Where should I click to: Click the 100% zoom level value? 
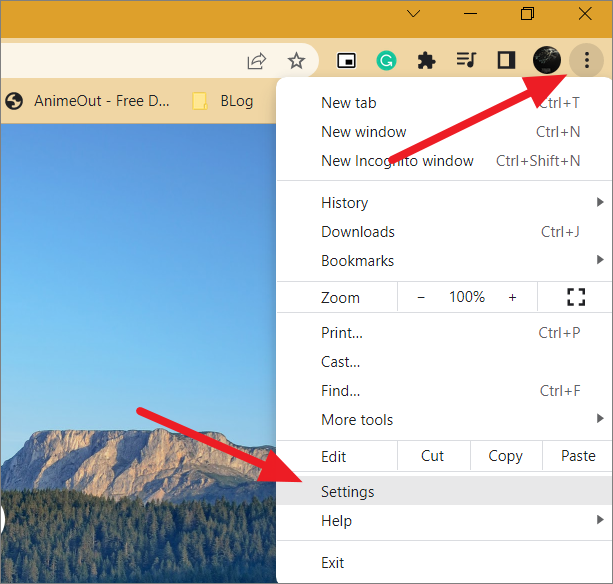[467, 297]
